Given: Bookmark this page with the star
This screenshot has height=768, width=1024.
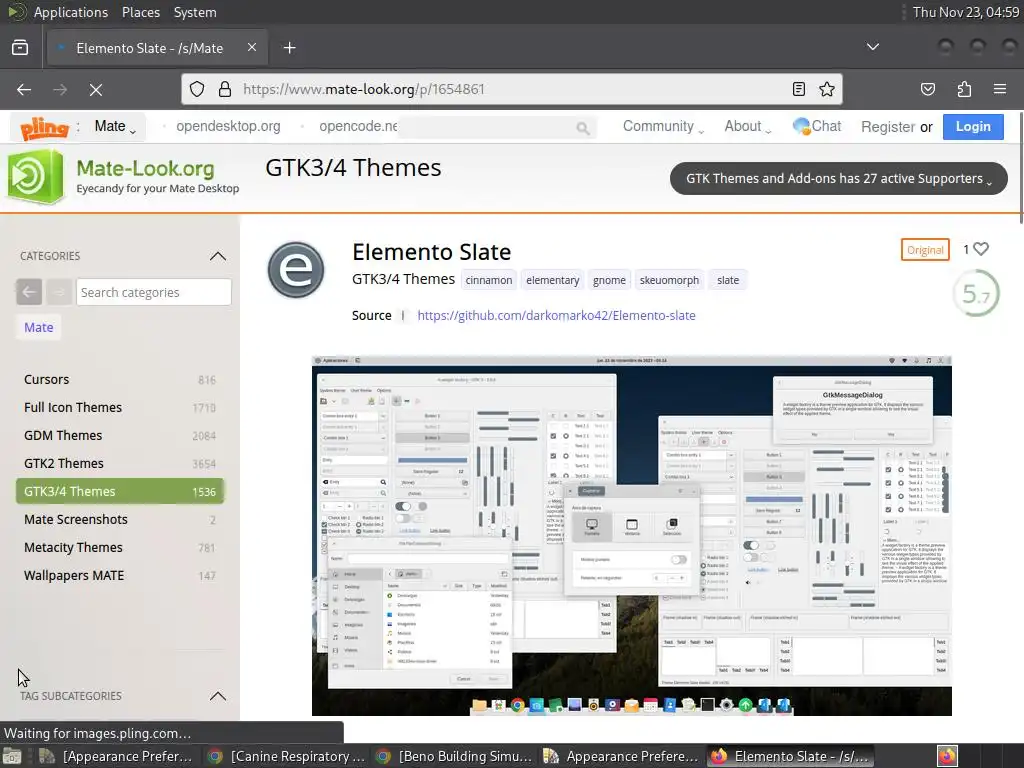Looking at the screenshot, I should tap(827, 89).
